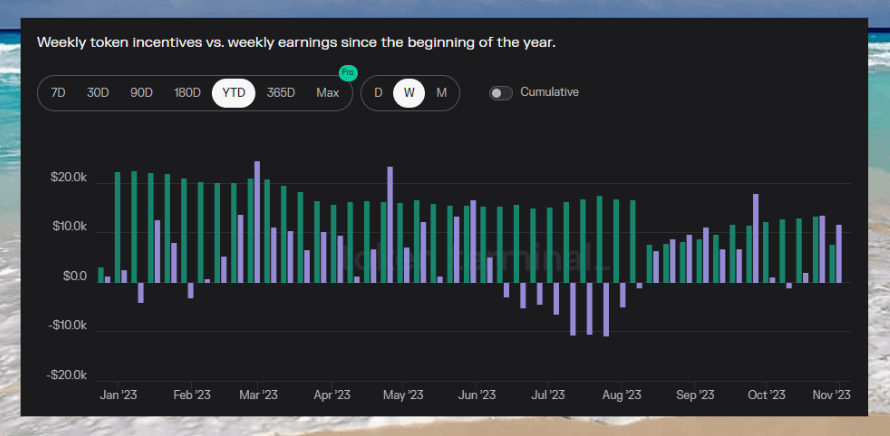
Task: Click the green Pro badge
Action: (x=347, y=73)
